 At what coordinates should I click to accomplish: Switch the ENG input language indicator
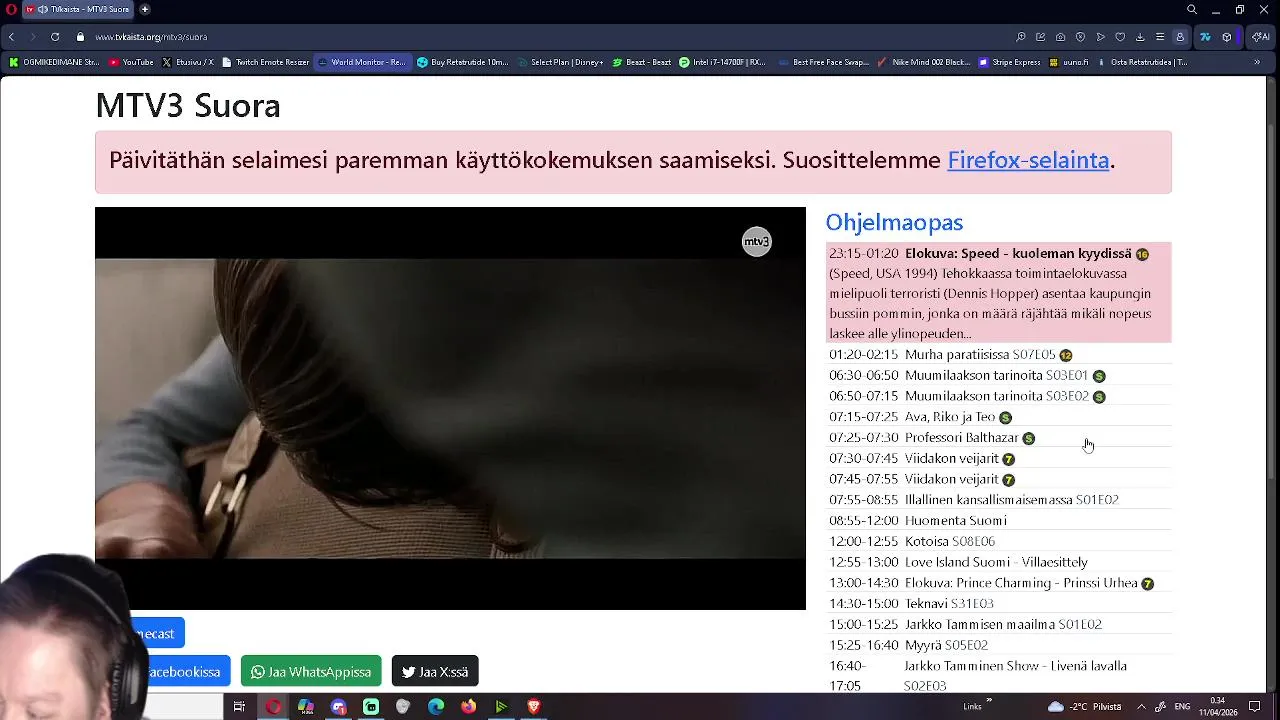[x=1182, y=706]
